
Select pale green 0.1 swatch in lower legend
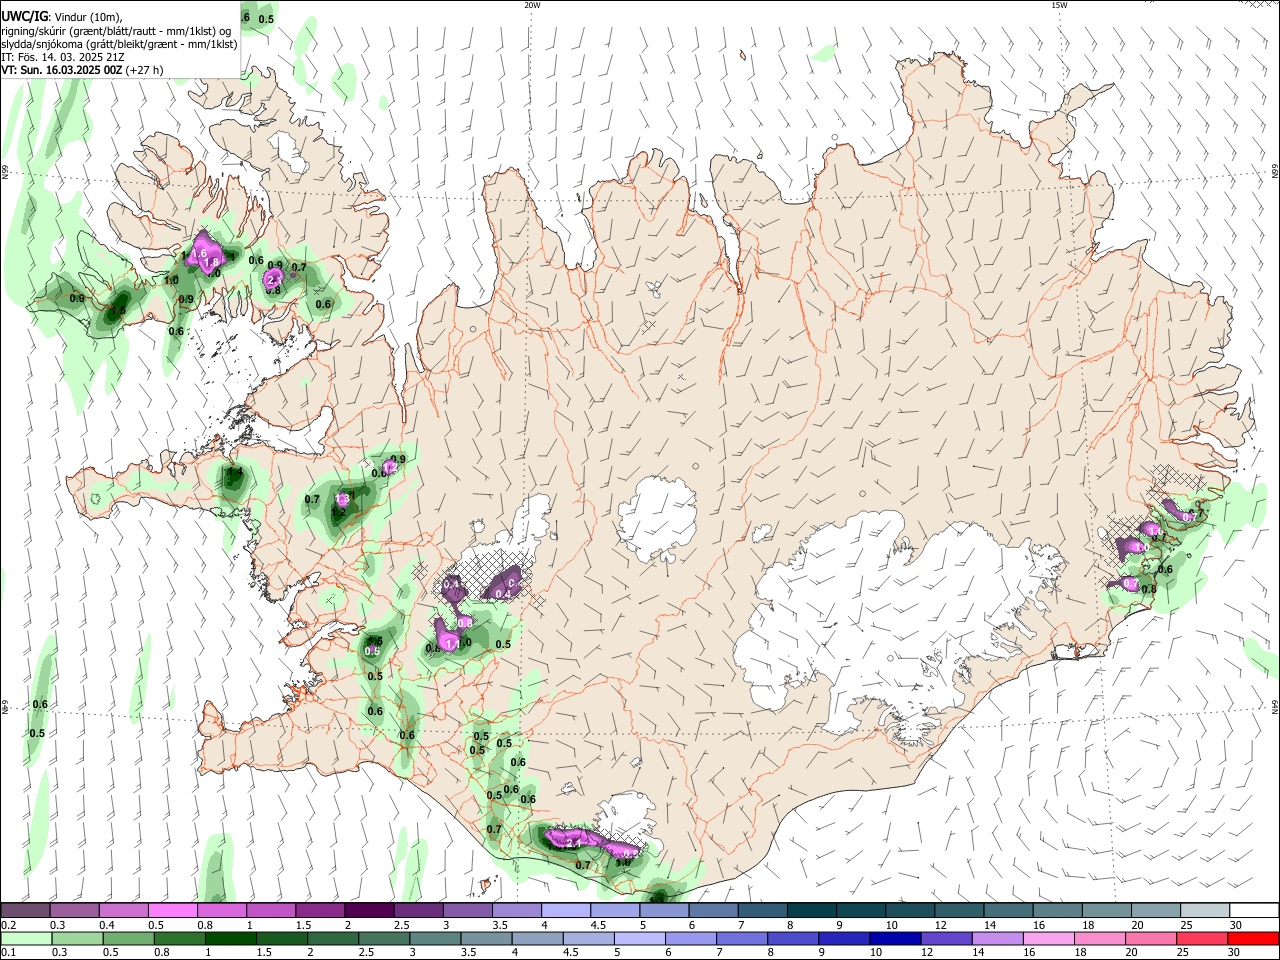click(25, 938)
